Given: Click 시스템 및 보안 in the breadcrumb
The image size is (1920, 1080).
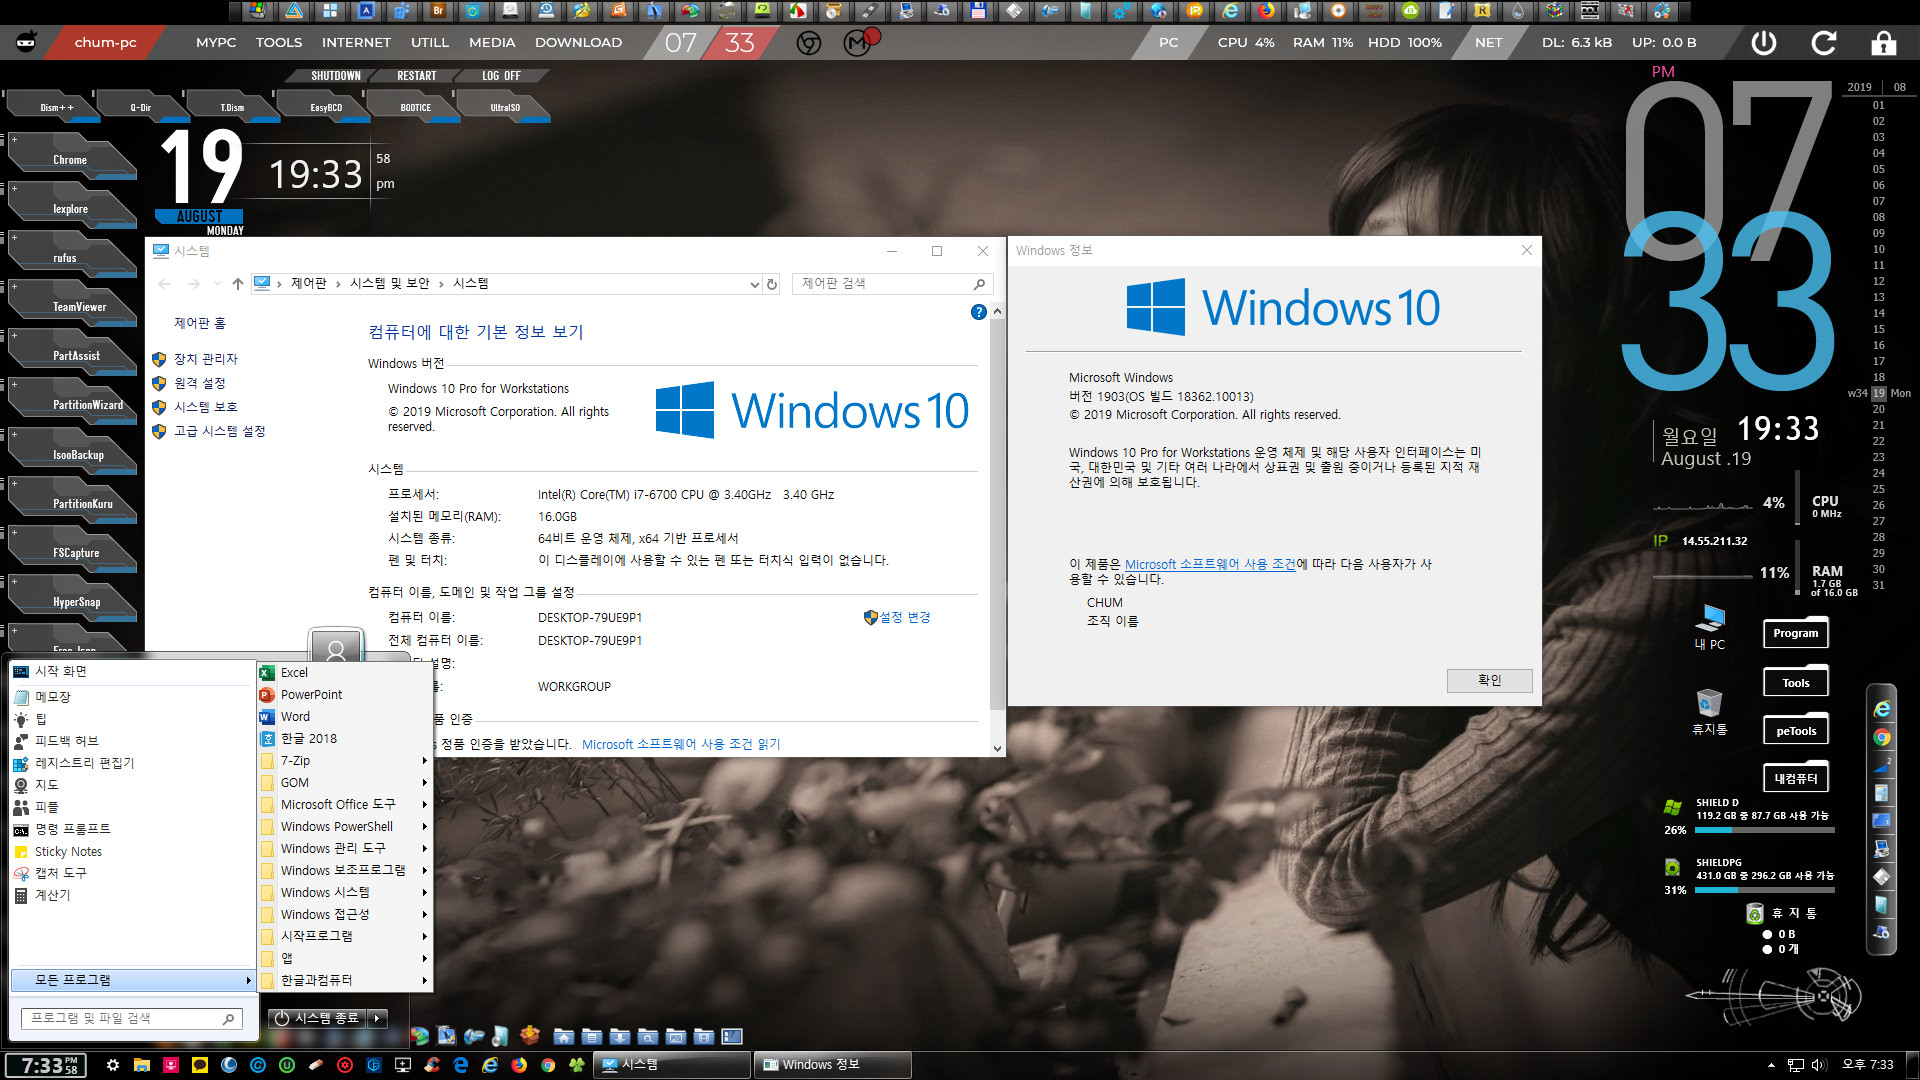Looking at the screenshot, I should pos(390,284).
